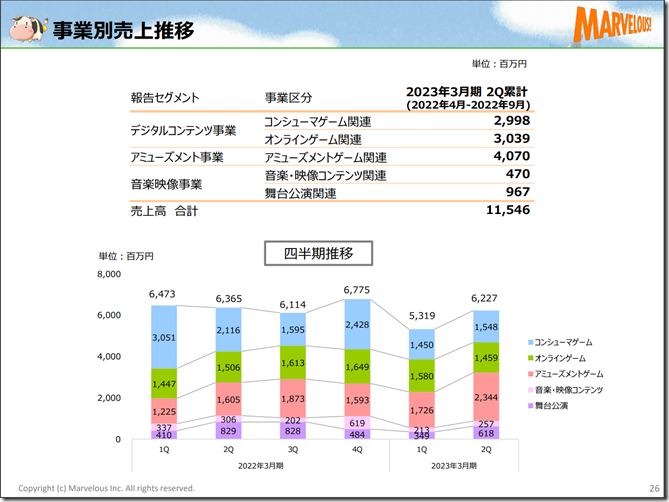Click the cow mascot icon in header
Viewport: 669px width, 502px height.
(27, 28)
